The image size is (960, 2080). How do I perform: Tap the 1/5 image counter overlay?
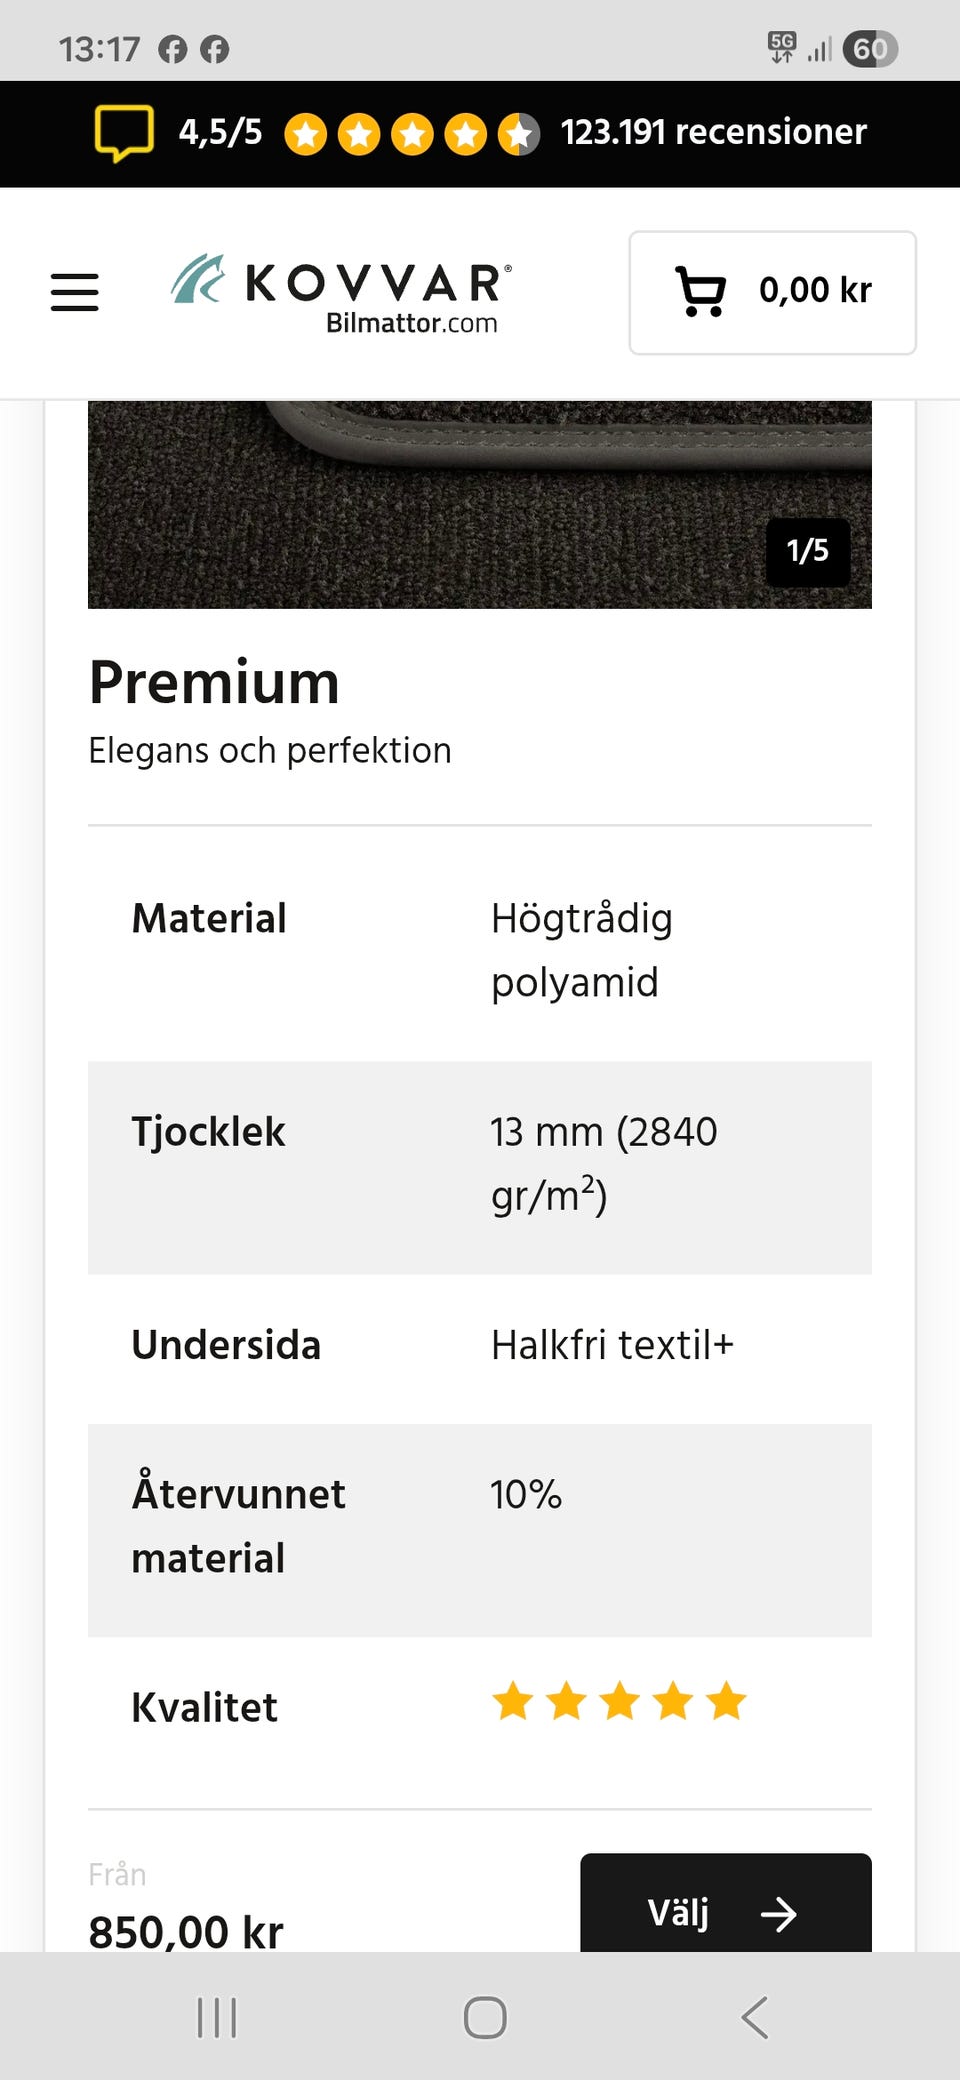[807, 553]
